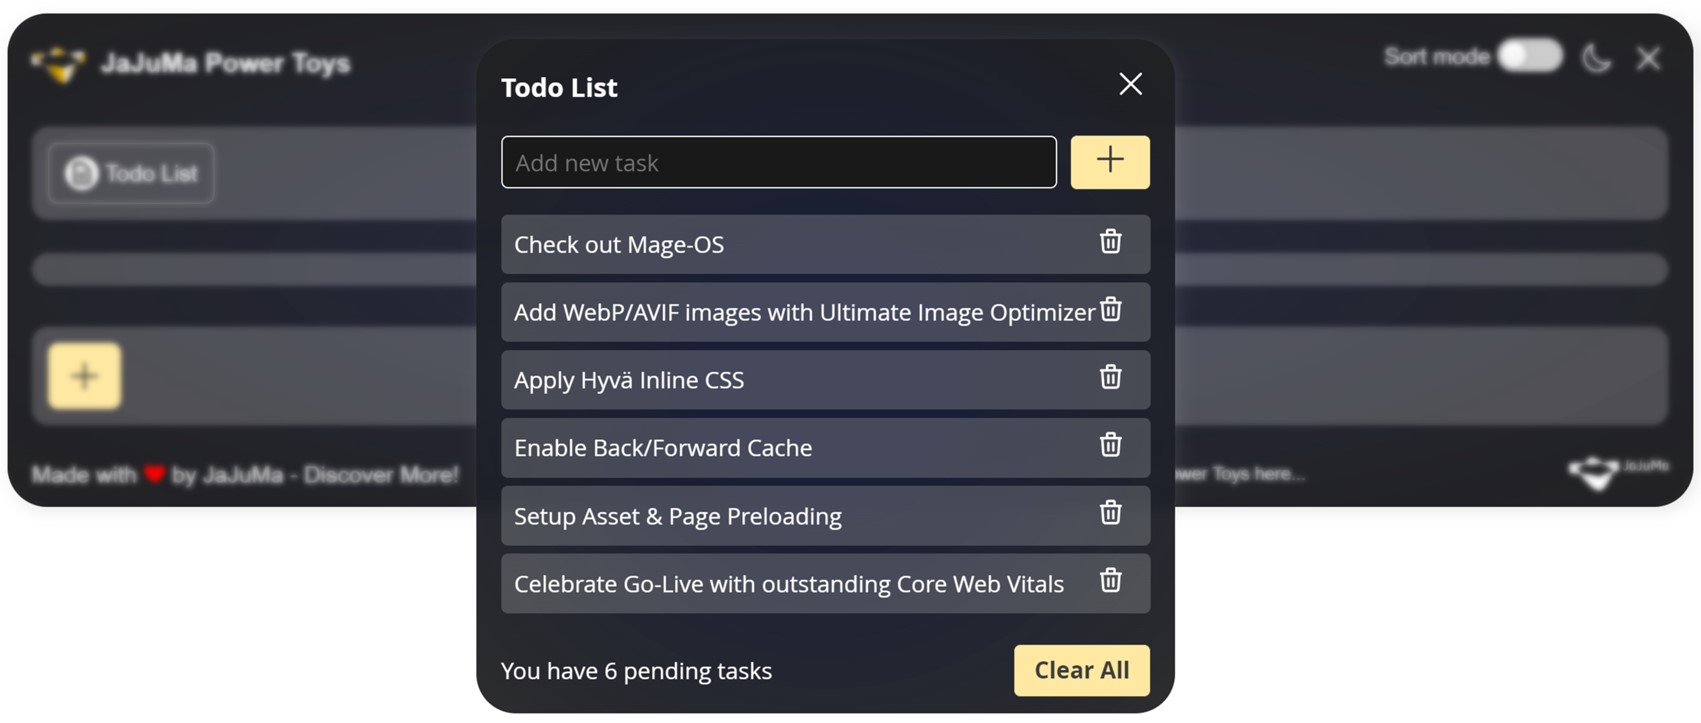Click the Add new task input field
Image resolution: width=1701 pixels, height=723 pixels.
[779, 162]
